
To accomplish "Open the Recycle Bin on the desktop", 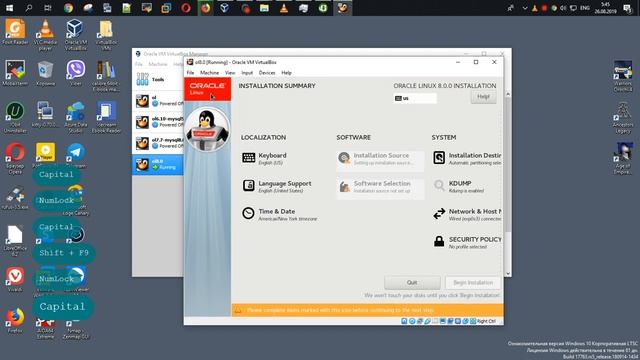I will coord(45,73).
